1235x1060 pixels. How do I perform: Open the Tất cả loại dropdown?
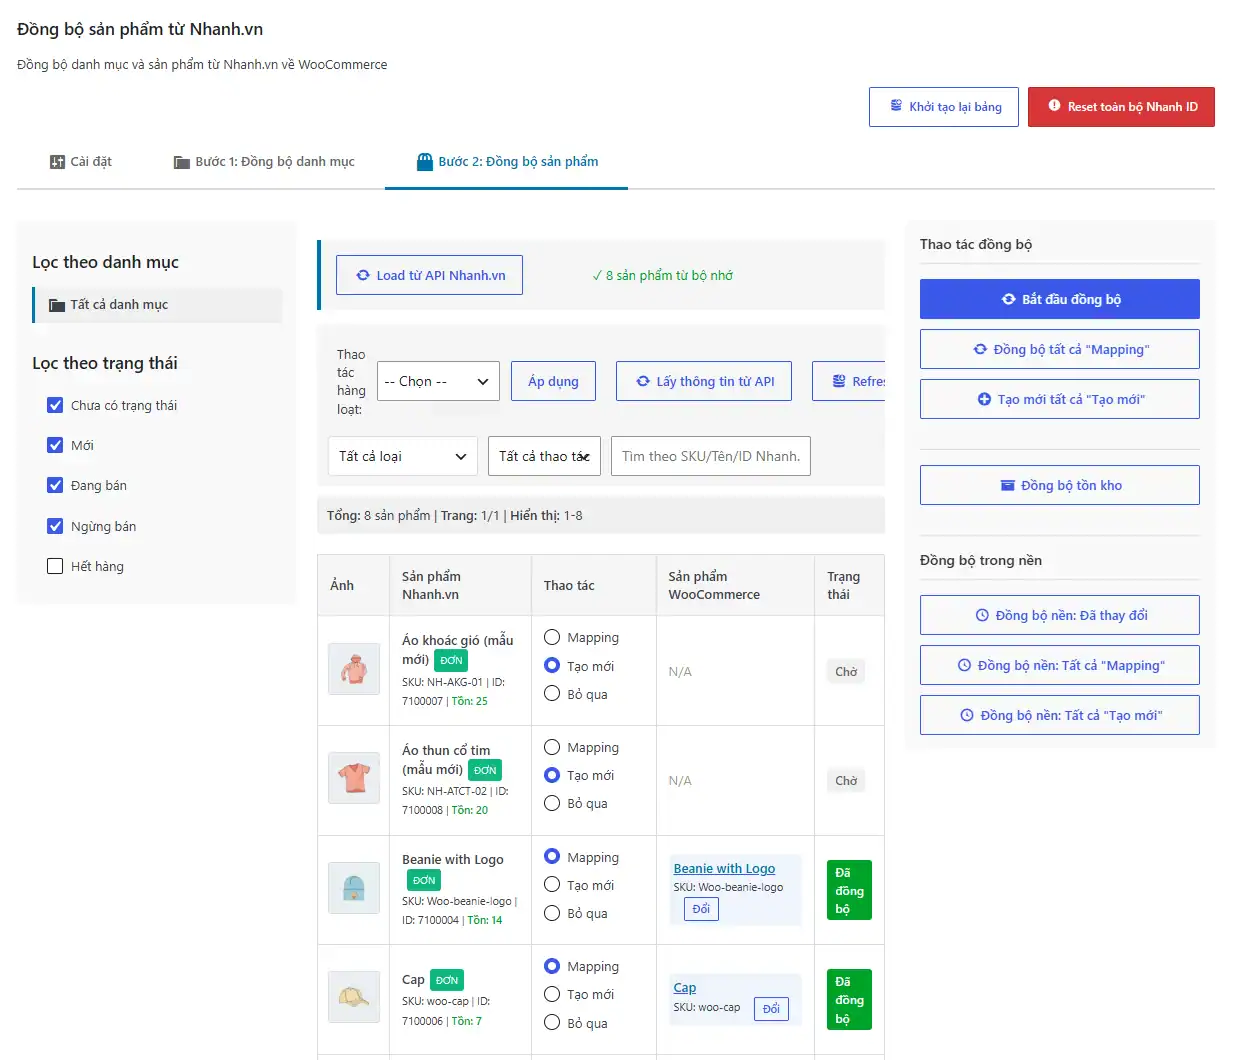pyautogui.click(x=403, y=456)
